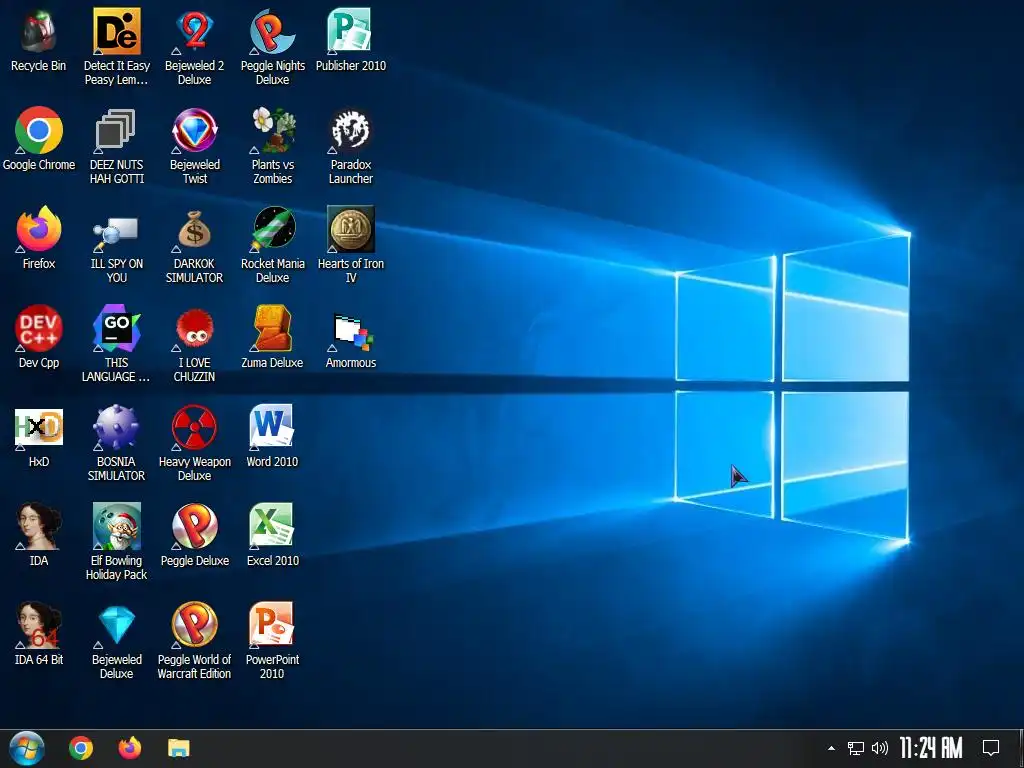Open File Explorer from taskbar
Screen dimensions: 1024x768
click(178, 748)
